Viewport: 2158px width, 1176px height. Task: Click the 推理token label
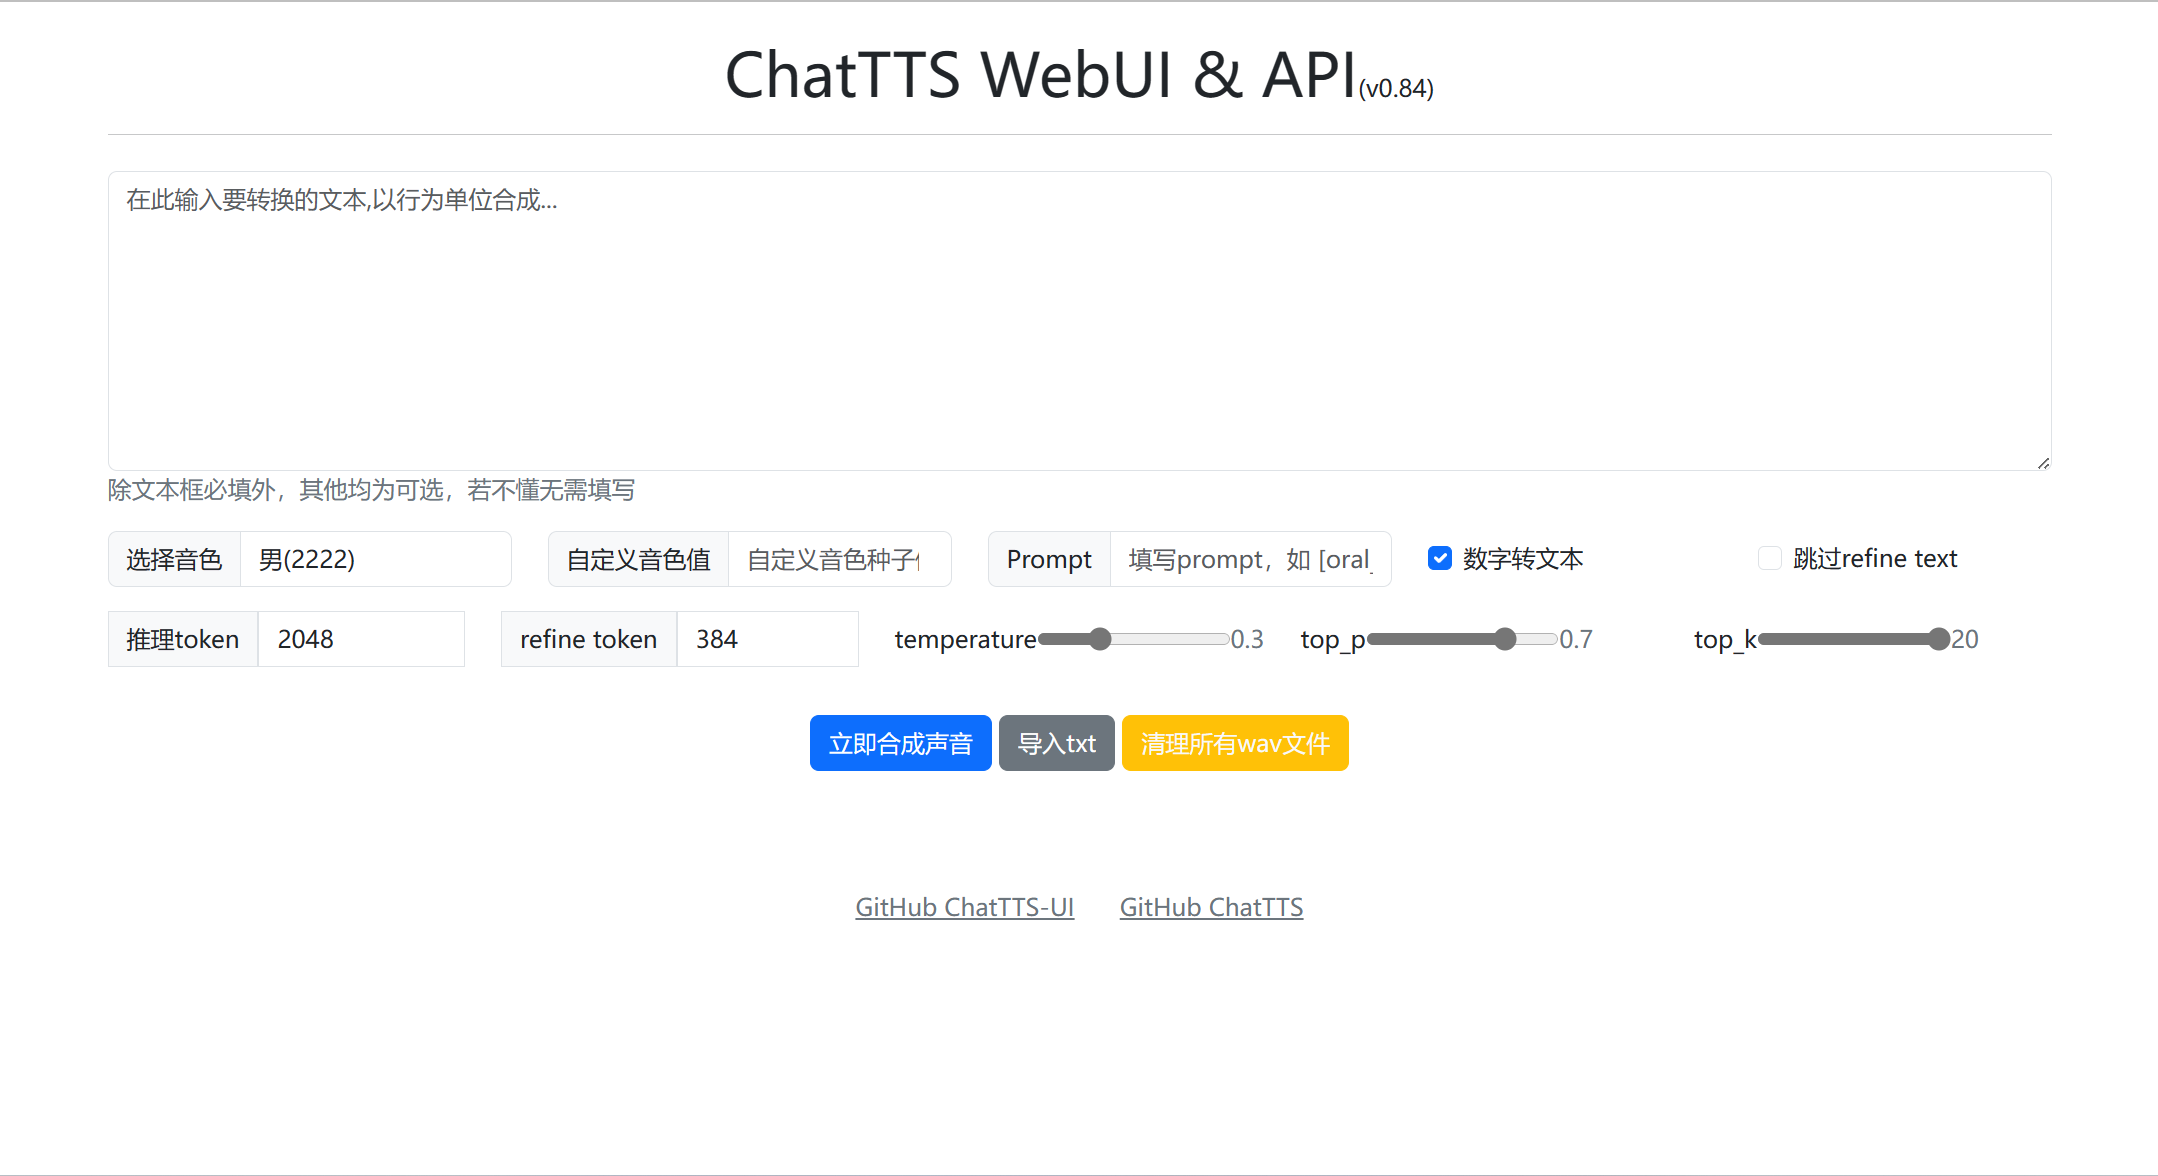(183, 639)
